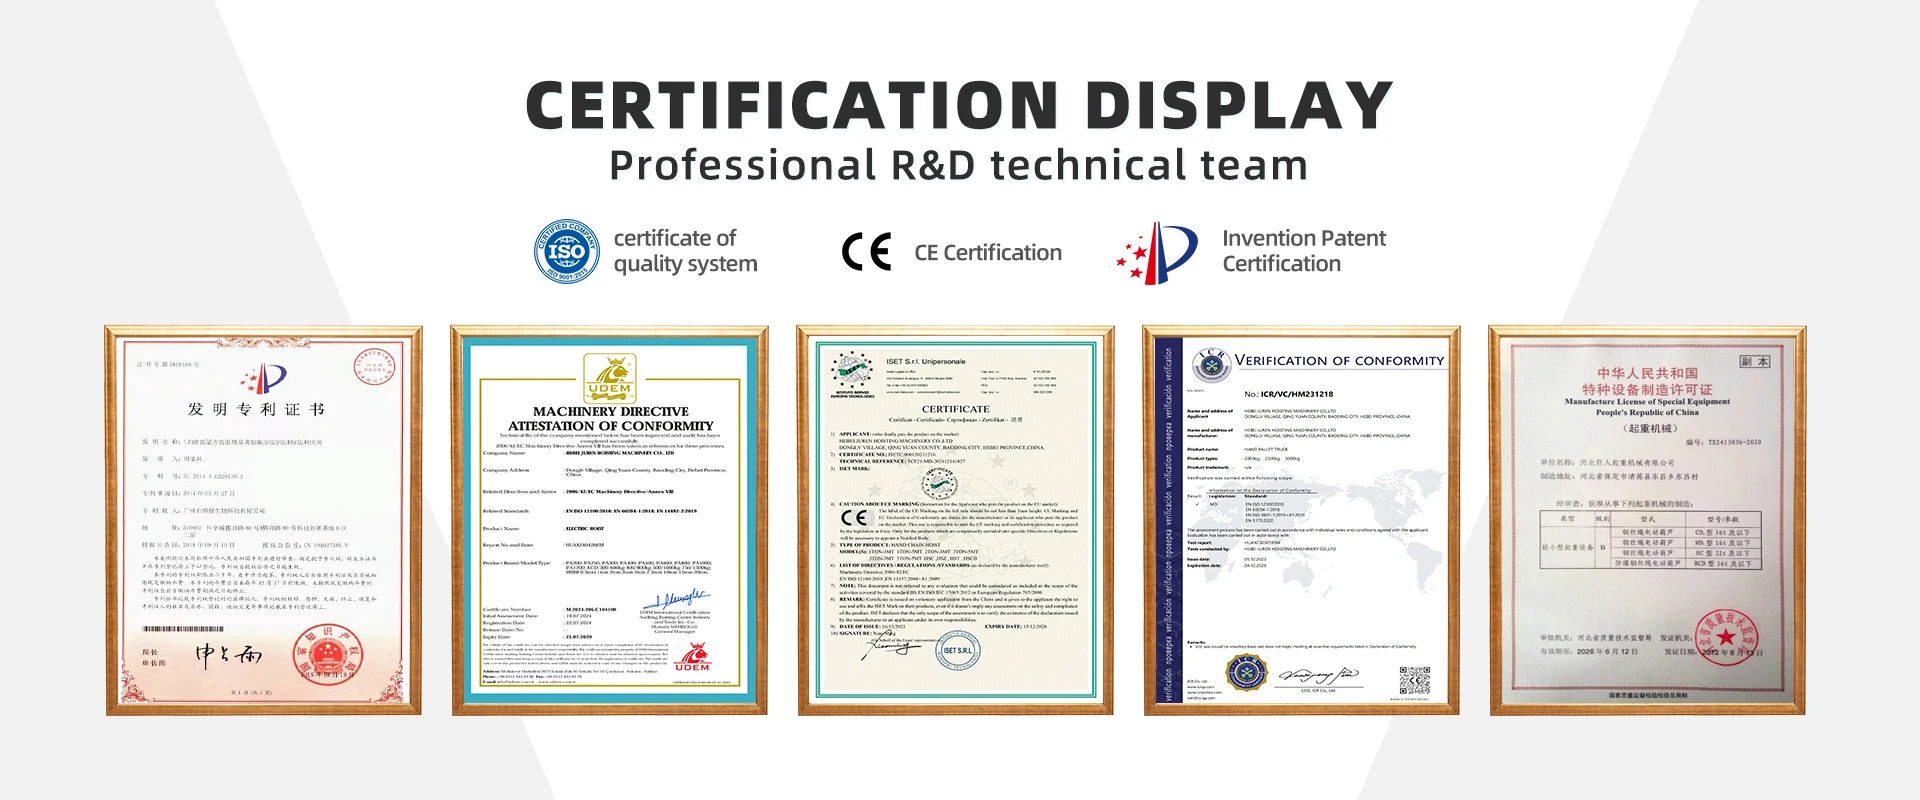Click the gold ICR seal beside the signature

tap(1246, 672)
